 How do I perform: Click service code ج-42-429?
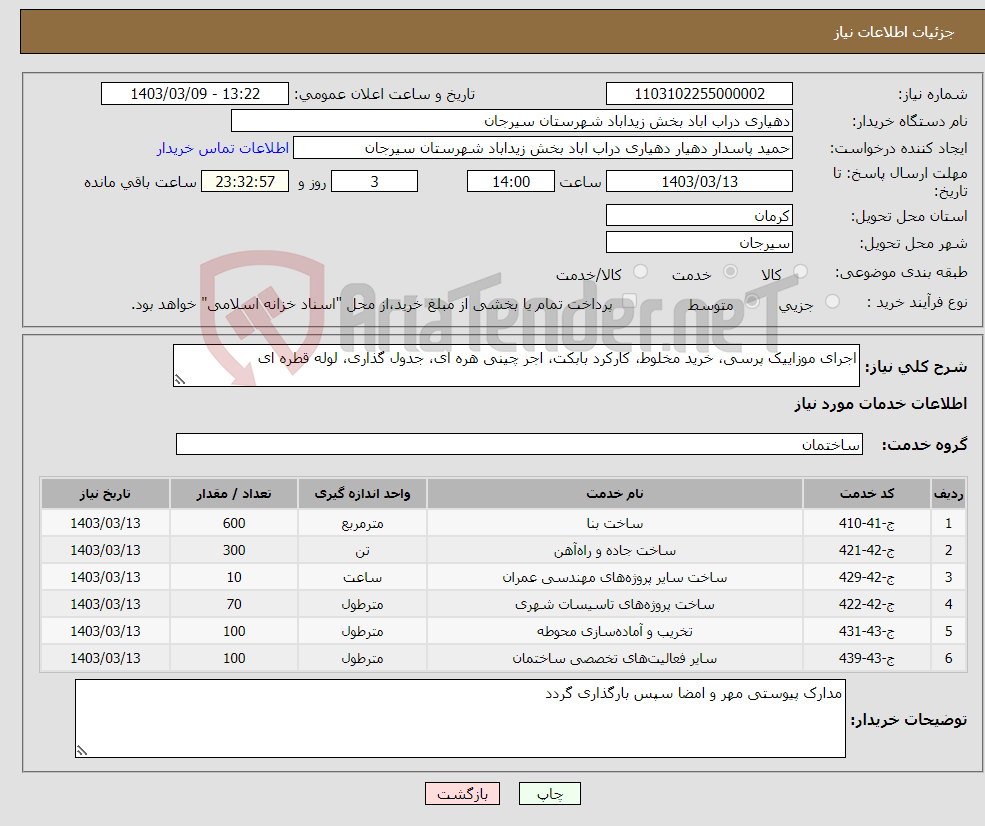click(867, 577)
